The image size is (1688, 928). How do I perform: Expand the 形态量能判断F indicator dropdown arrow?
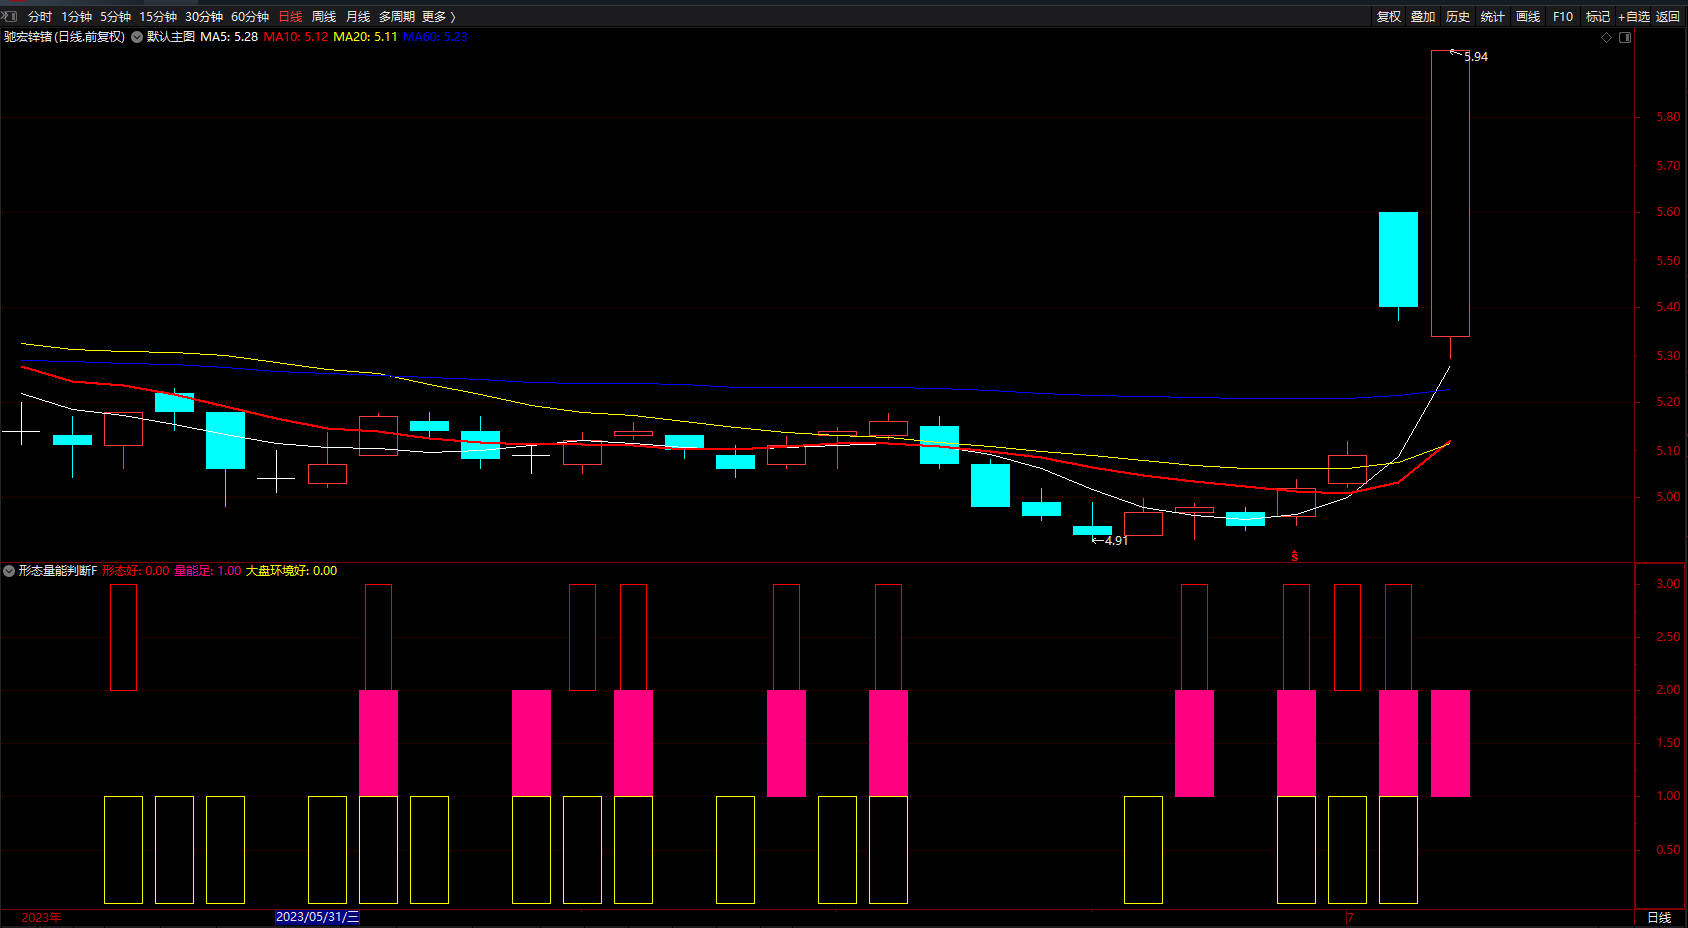9,571
